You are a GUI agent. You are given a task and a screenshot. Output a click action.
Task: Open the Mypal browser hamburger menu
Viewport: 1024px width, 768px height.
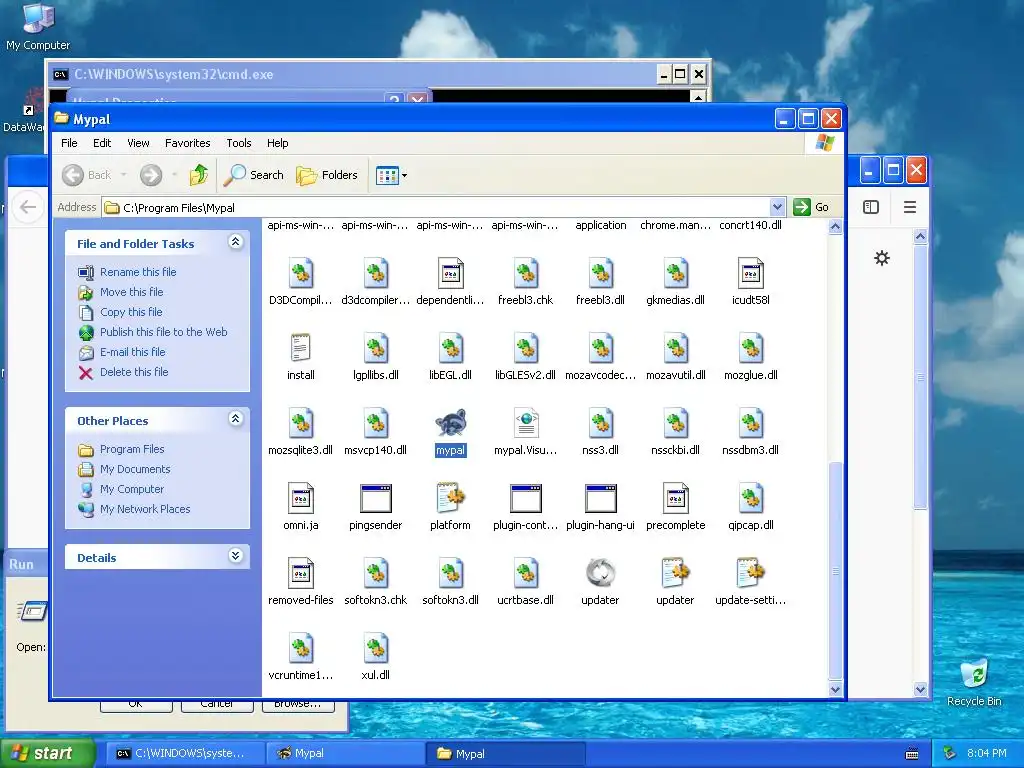point(910,207)
